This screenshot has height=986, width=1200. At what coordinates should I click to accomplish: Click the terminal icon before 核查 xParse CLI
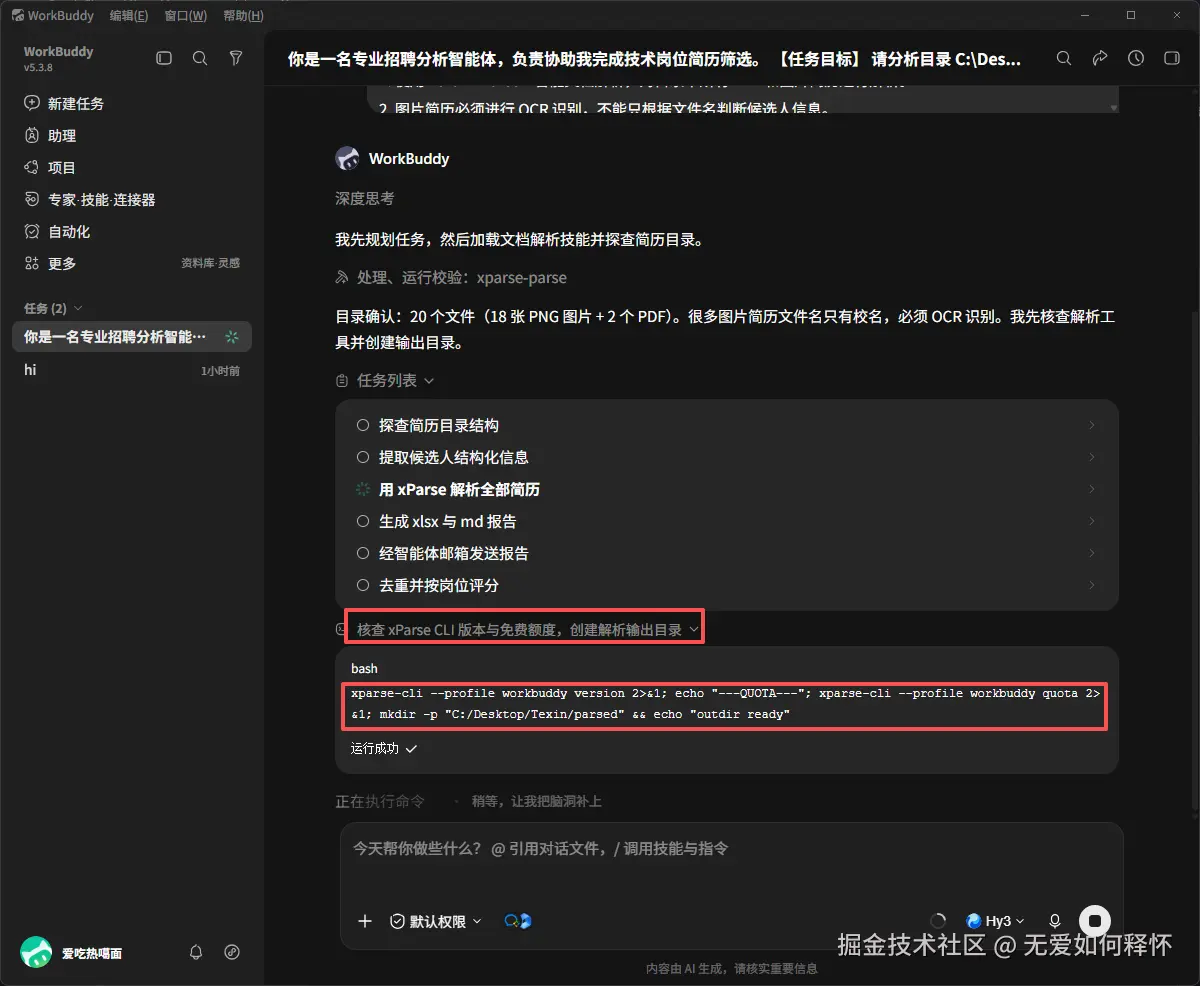341,629
